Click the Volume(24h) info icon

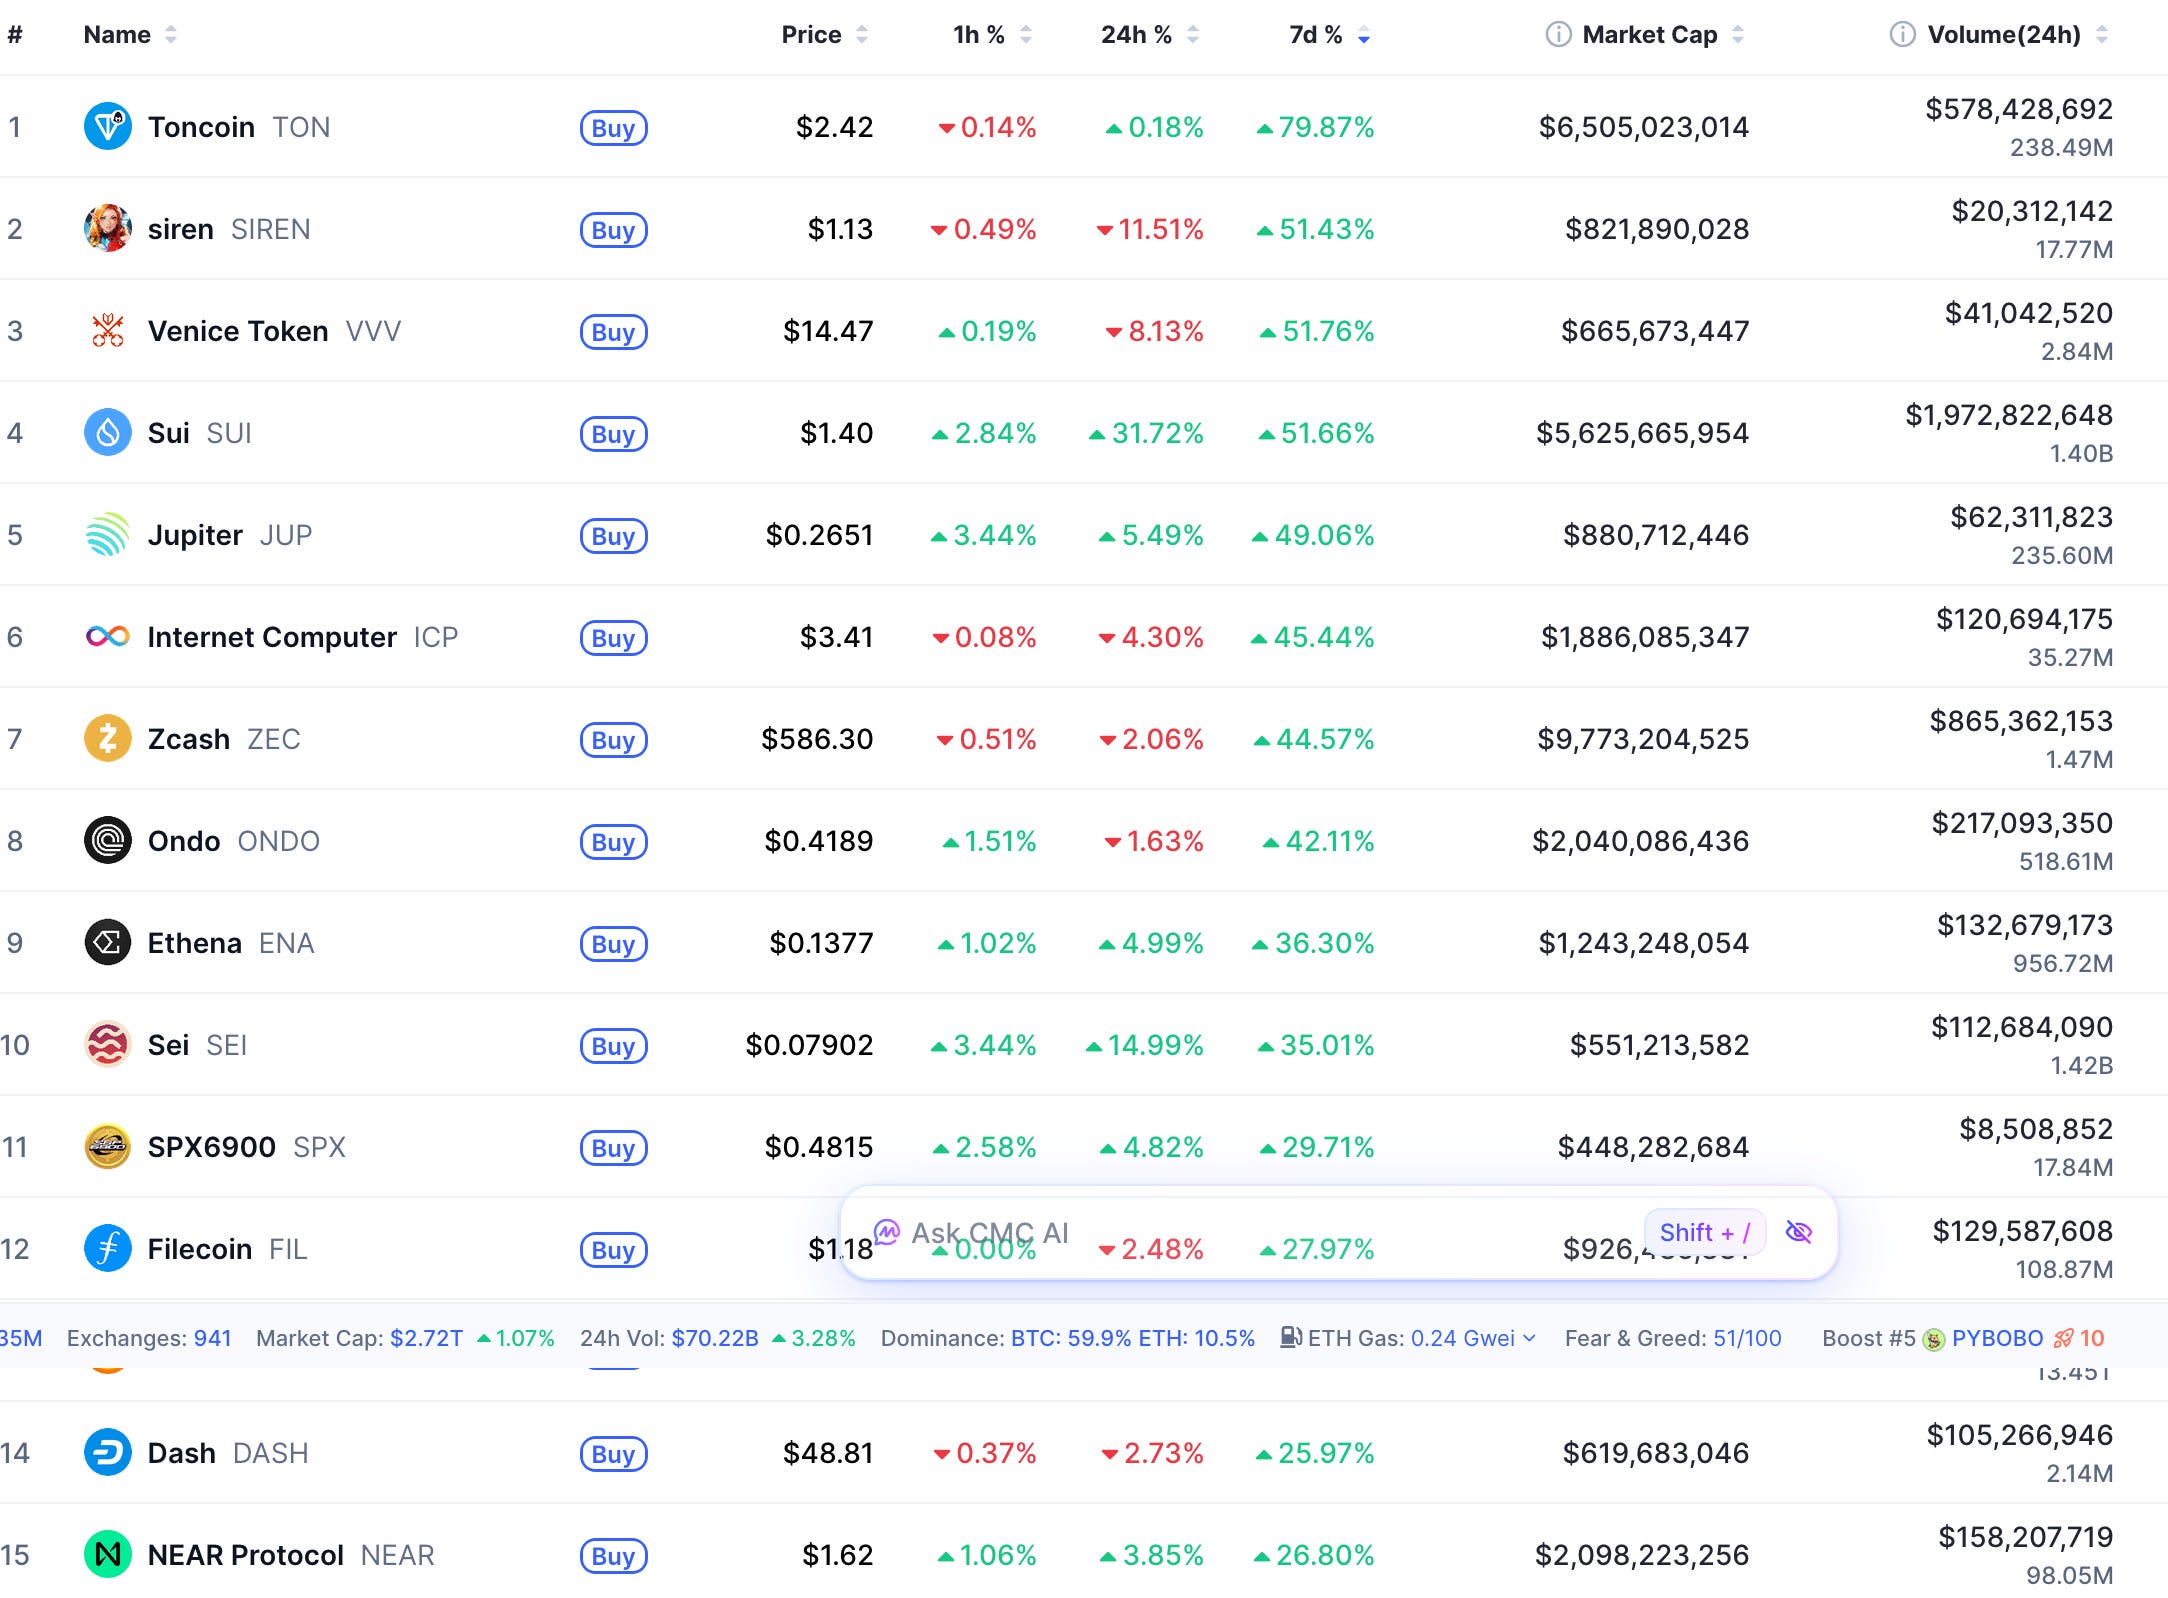click(1902, 35)
